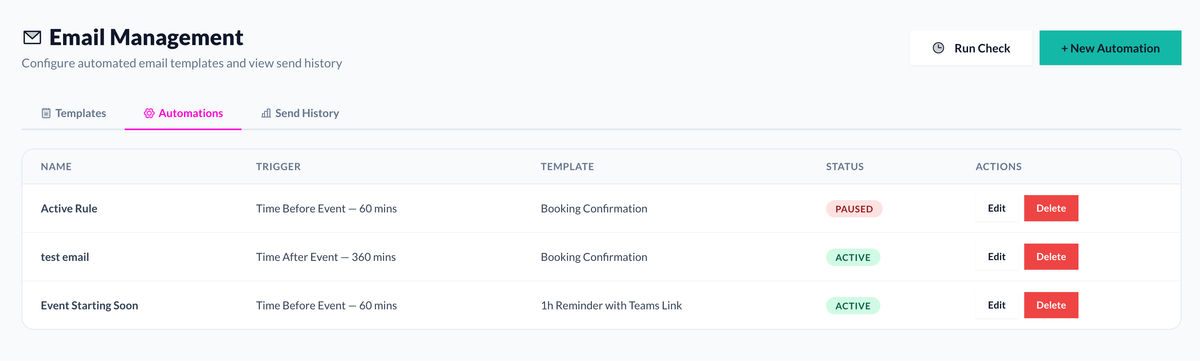Click the envelope icon beside Email Management

coord(32,38)
